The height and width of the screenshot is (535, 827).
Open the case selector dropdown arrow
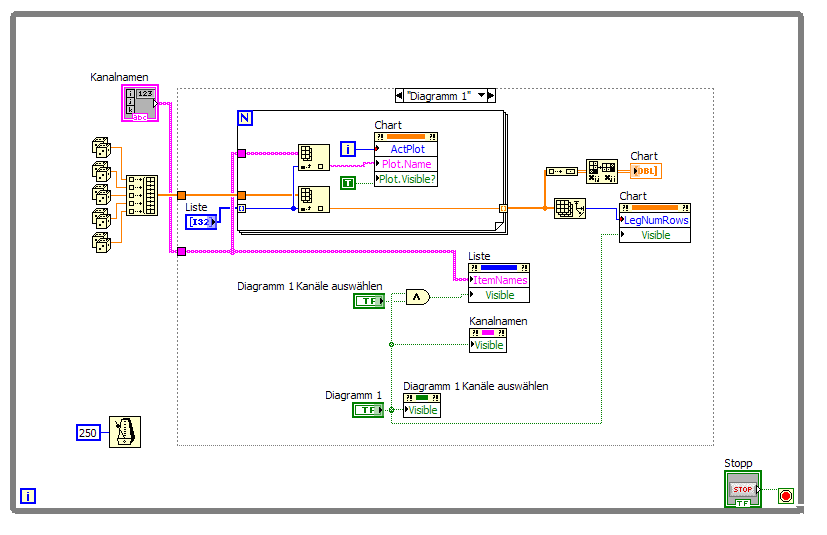482,95
